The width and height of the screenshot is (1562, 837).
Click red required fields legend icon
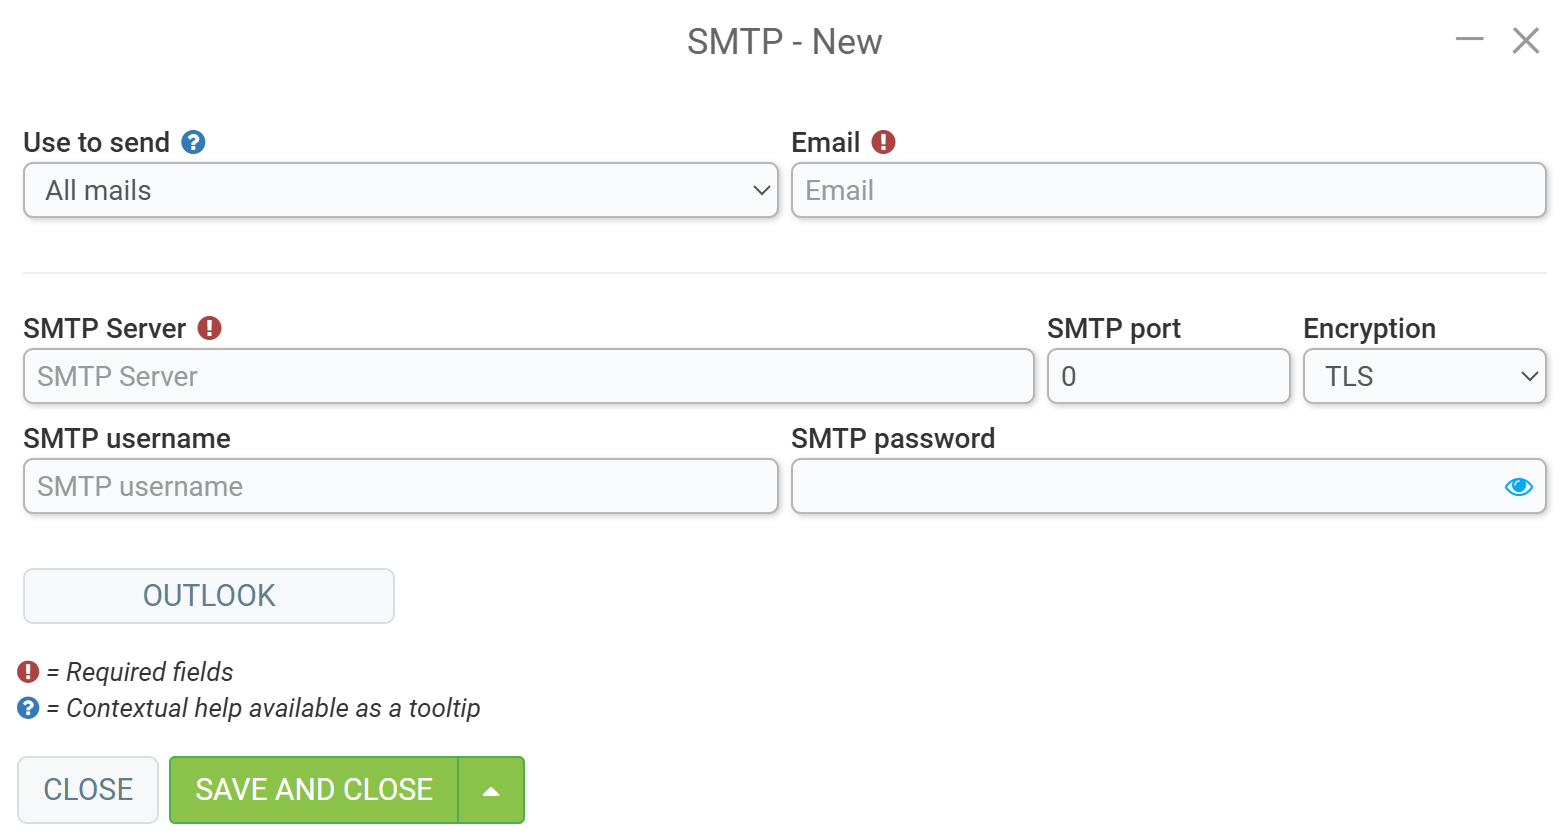[x=28, y=672]
